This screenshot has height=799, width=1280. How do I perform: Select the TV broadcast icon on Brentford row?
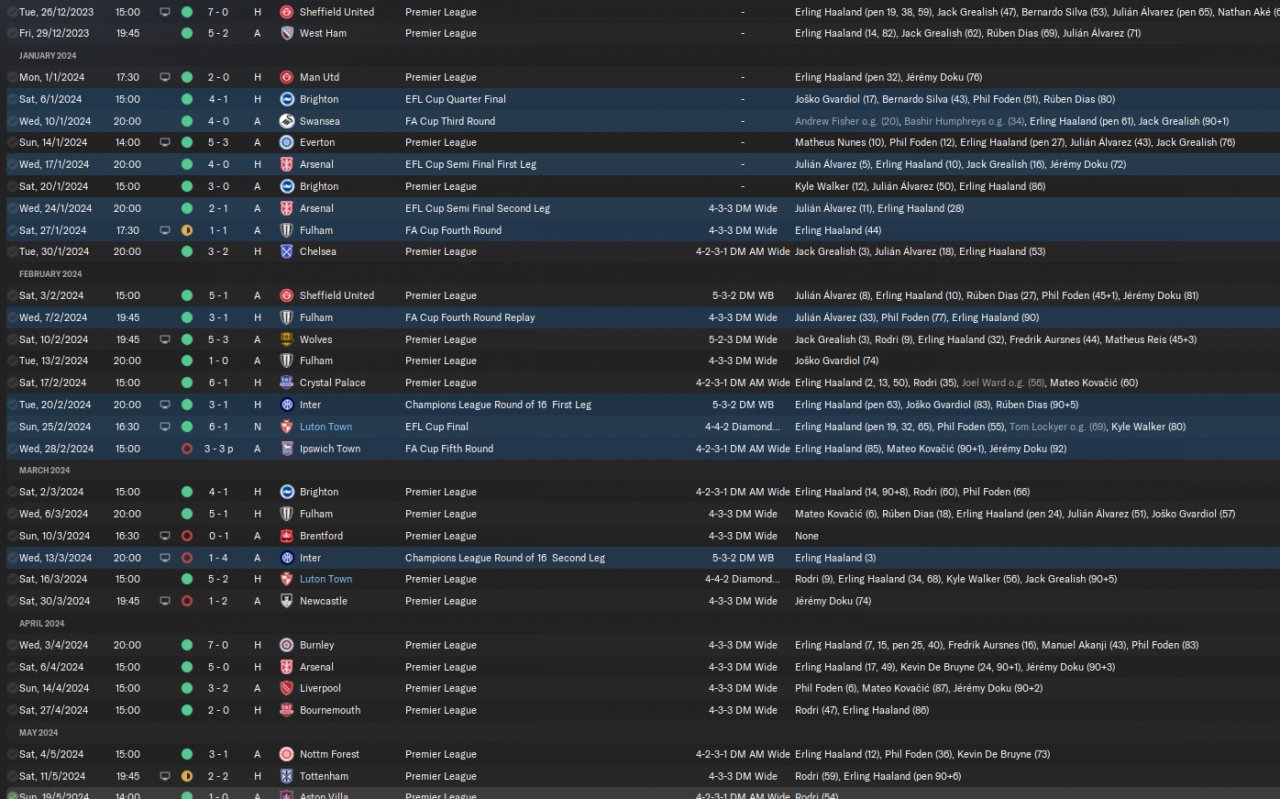click(x=165, y=535)
